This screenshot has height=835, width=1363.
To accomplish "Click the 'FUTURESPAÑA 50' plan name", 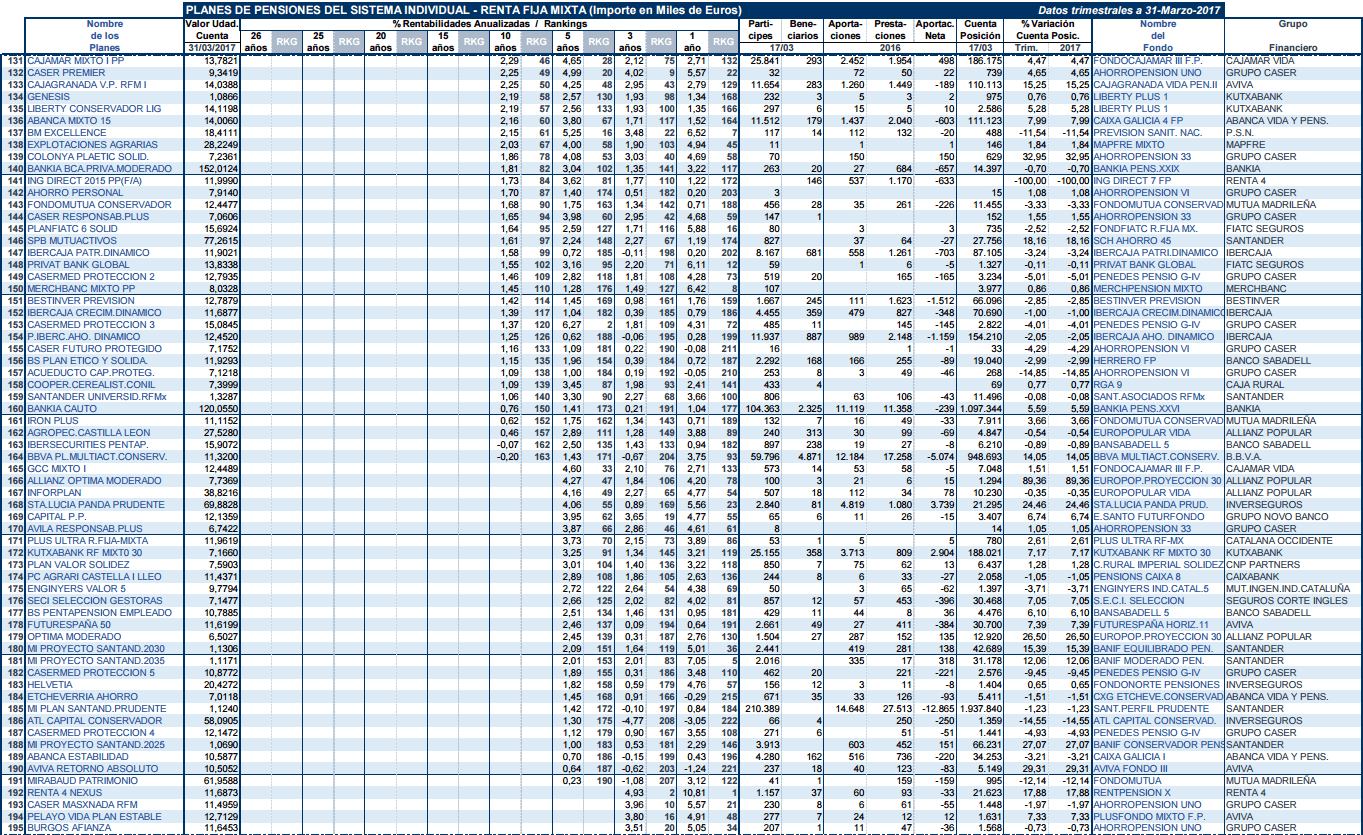I will pos(68,625).
